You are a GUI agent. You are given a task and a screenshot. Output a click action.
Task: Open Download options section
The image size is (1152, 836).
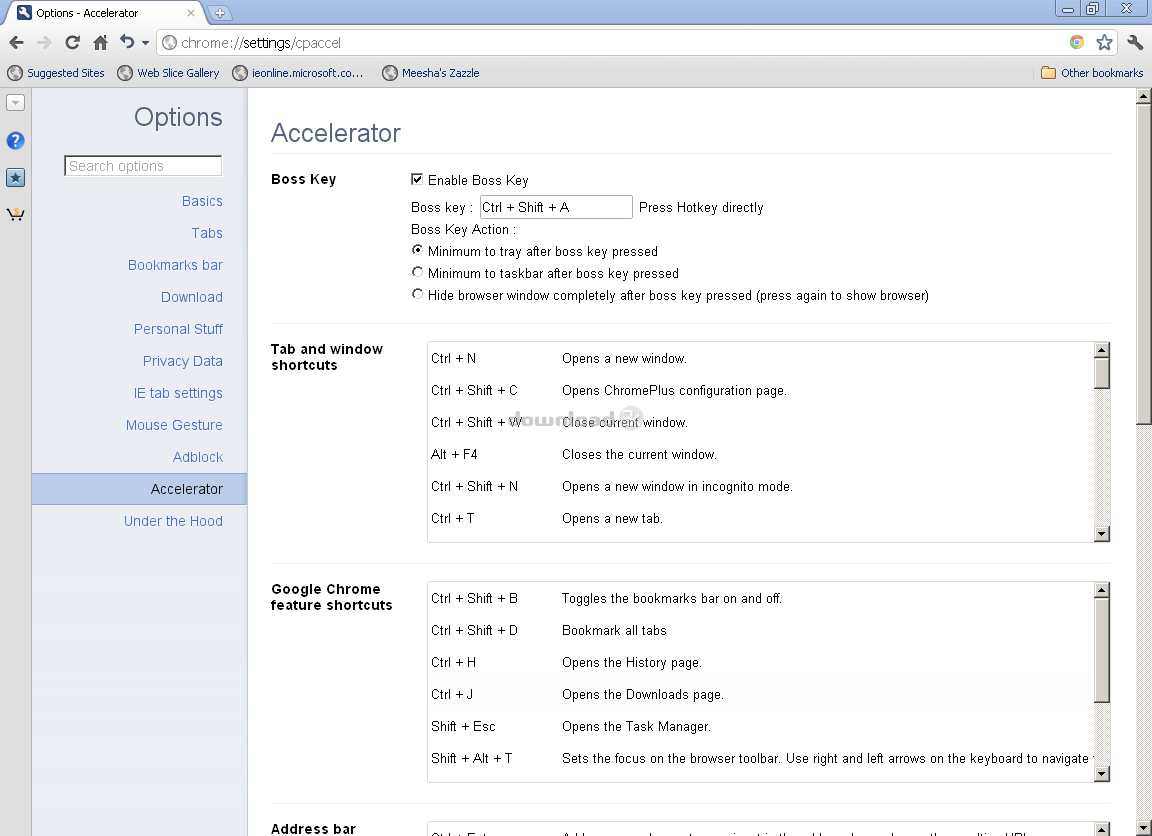192,297
